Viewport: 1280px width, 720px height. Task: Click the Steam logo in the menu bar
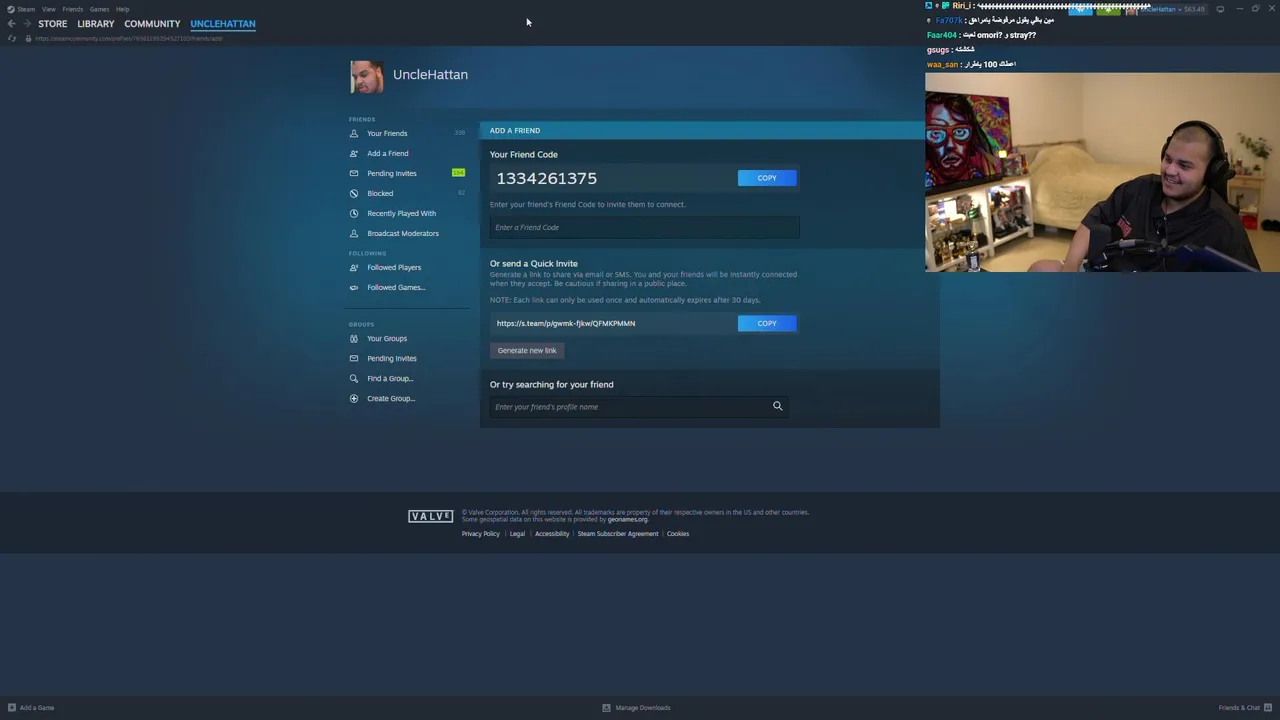[11, 9]
